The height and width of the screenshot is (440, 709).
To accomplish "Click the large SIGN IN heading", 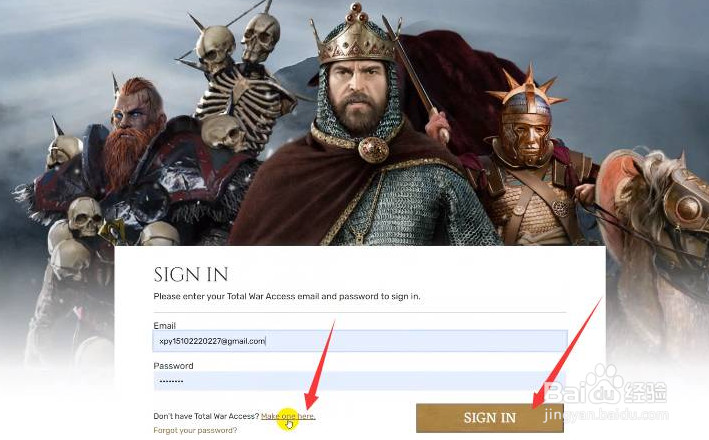I will [x=191, y=274].
